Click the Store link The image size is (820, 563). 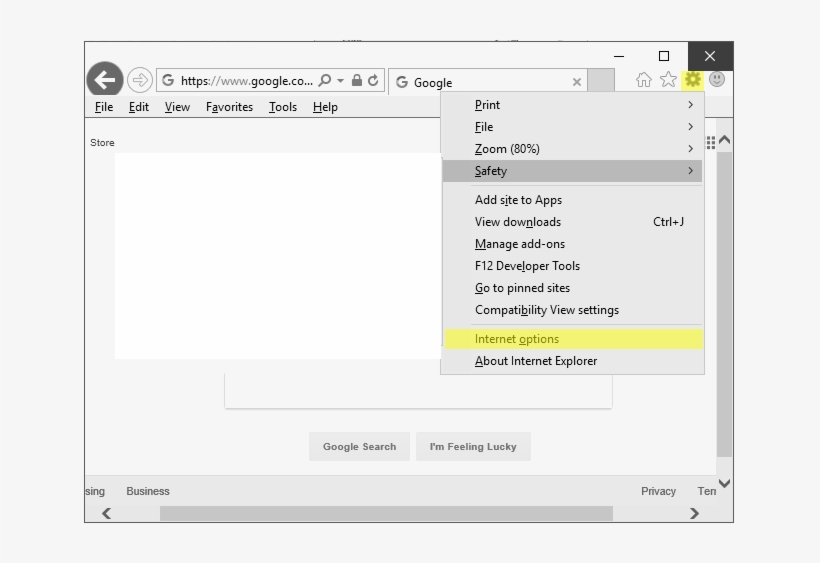(102, 143)
